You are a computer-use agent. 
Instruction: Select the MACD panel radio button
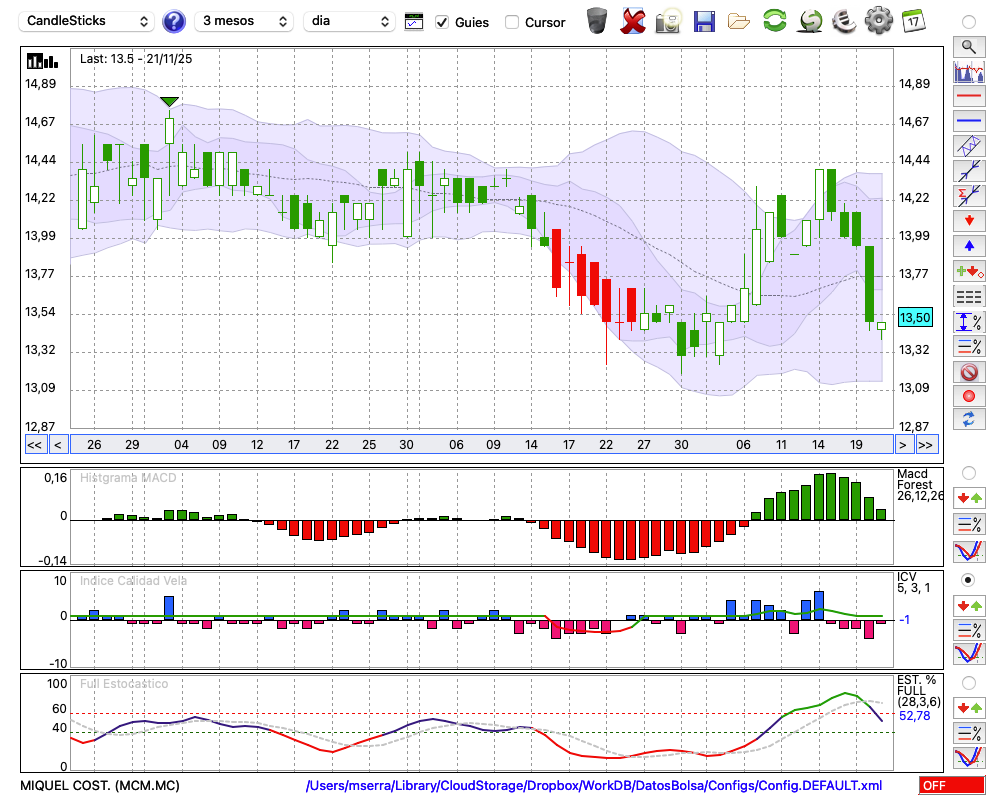point(969,473)
